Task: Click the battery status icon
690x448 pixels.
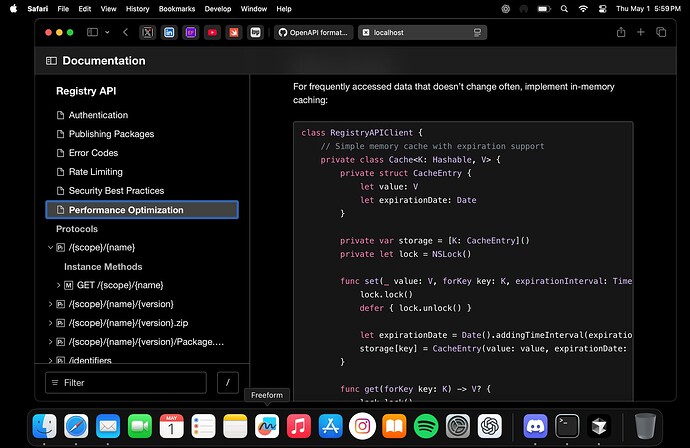Action: pos(544,9)
